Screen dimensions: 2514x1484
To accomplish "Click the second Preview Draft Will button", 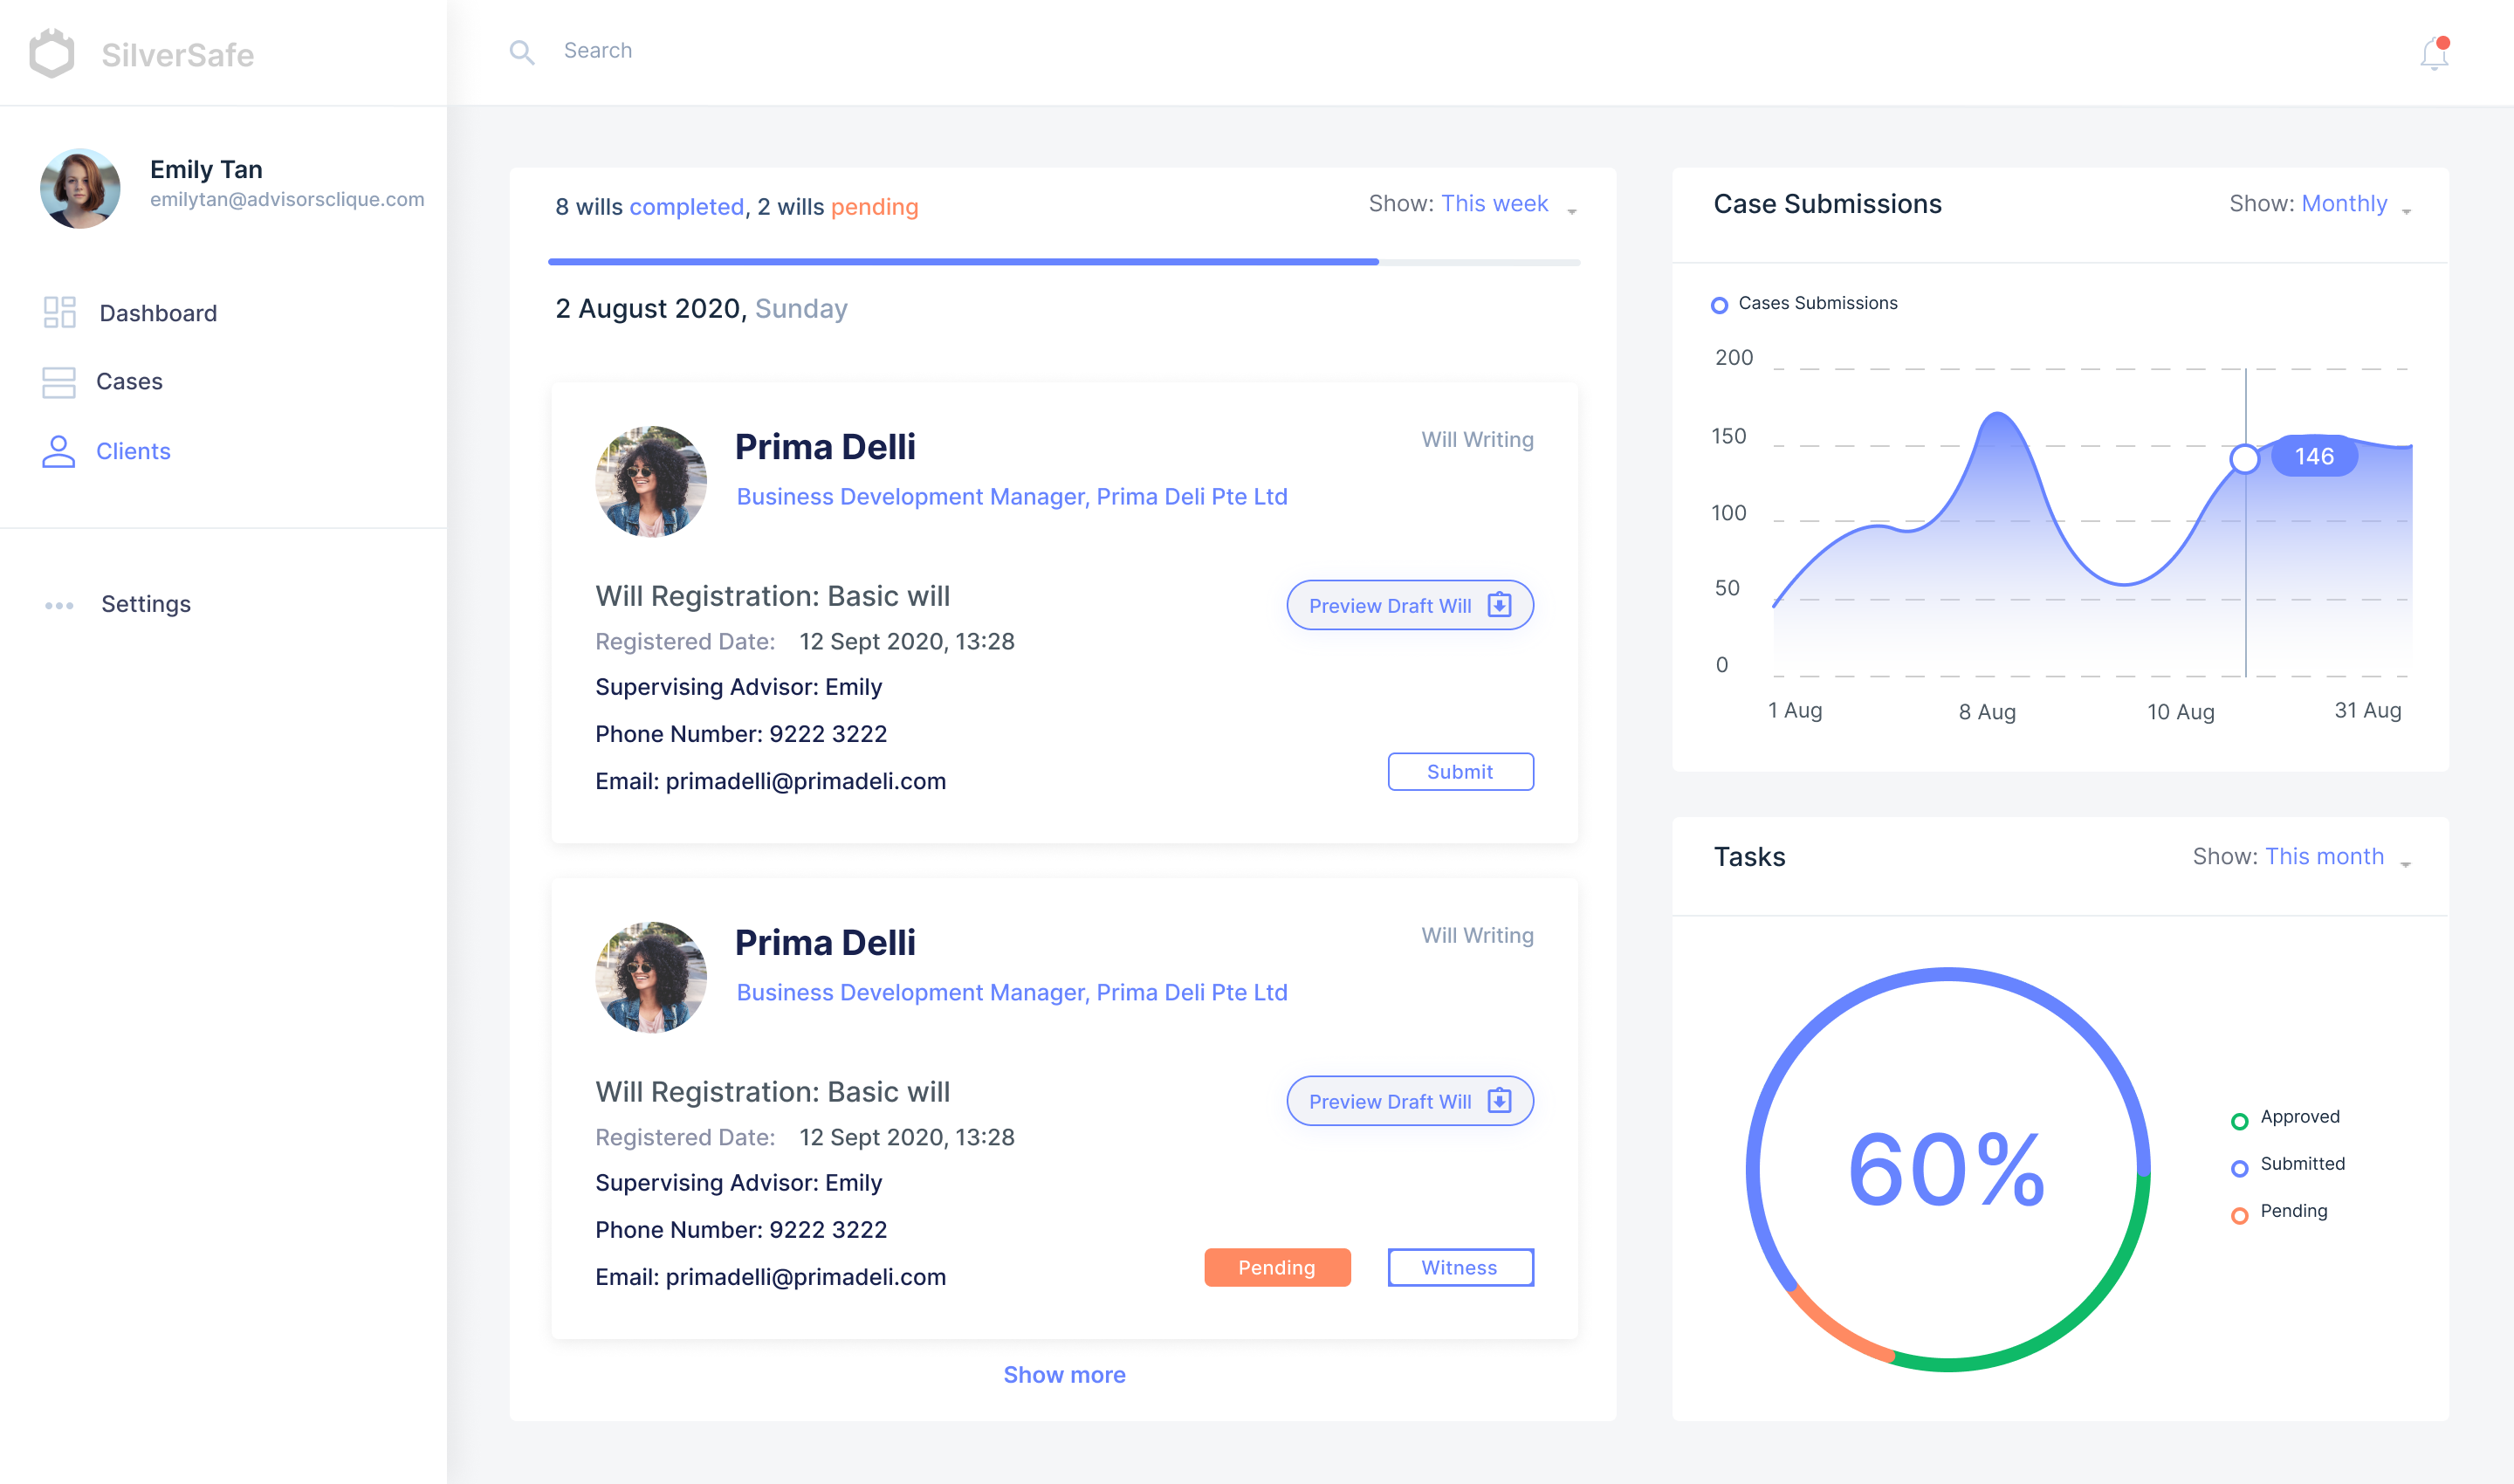I will point(1410,1101).
